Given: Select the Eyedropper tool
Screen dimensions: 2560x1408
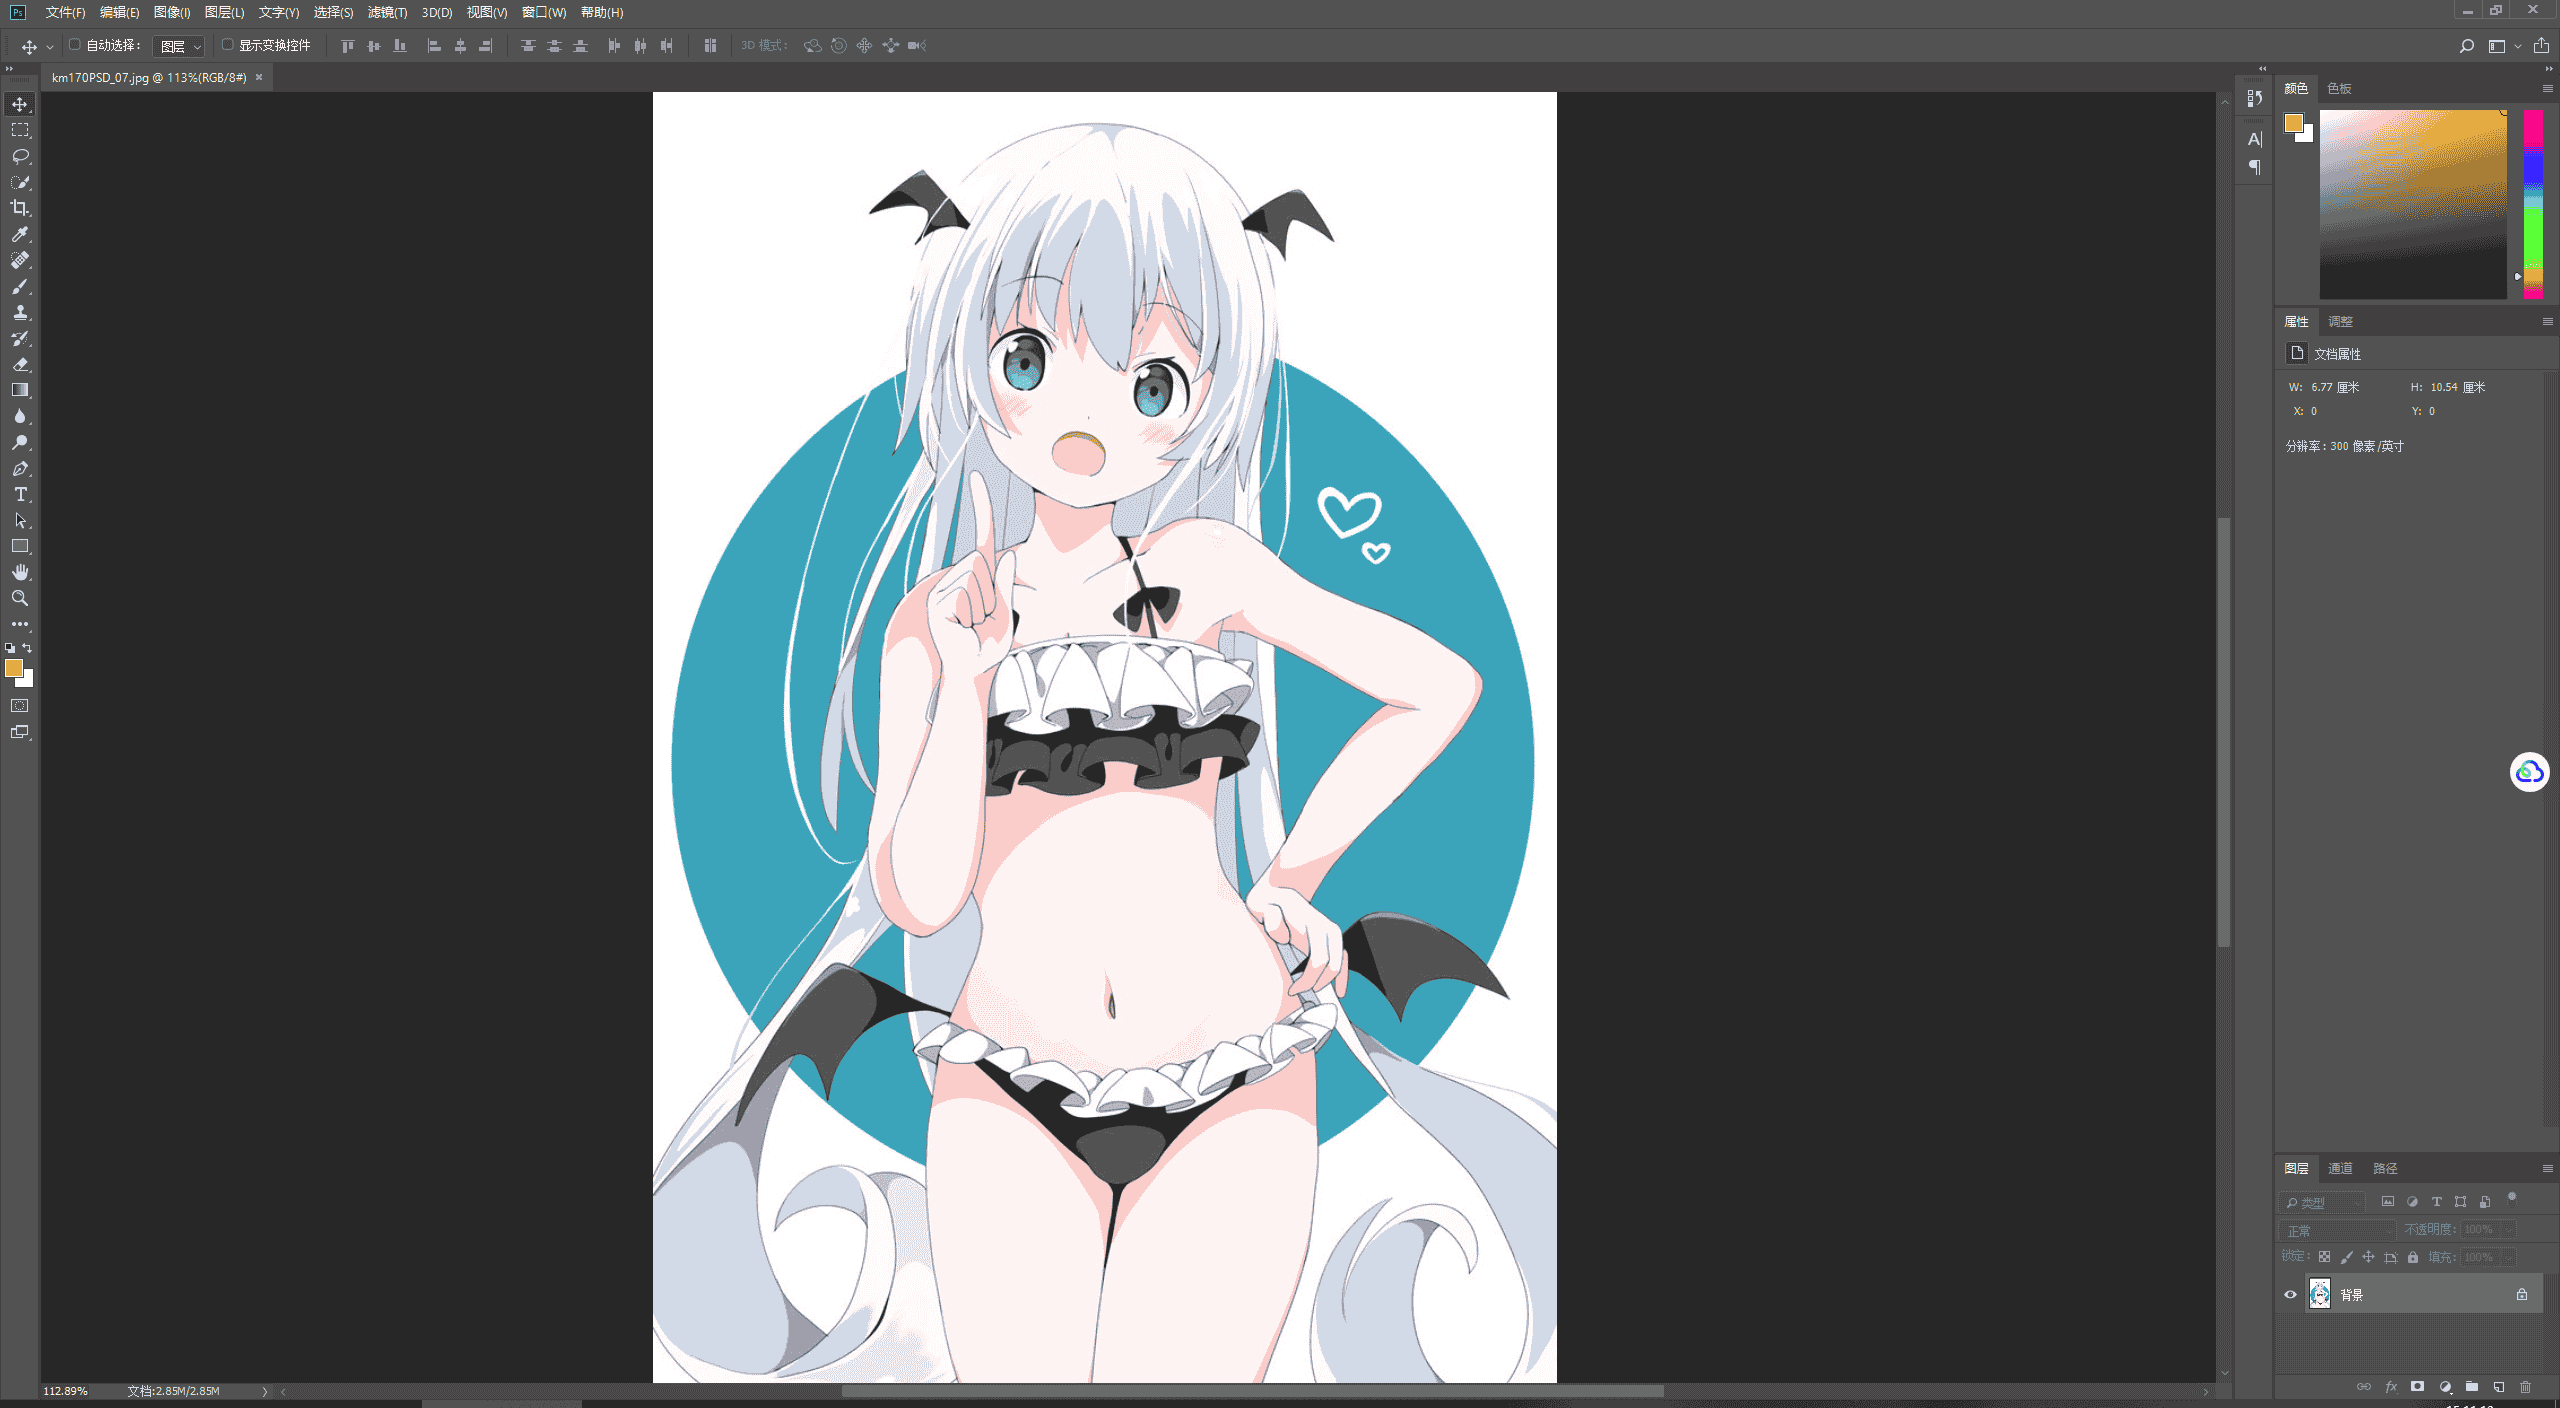Looking at the screenshot, I should pyautogui.click(x=20, y=234).
